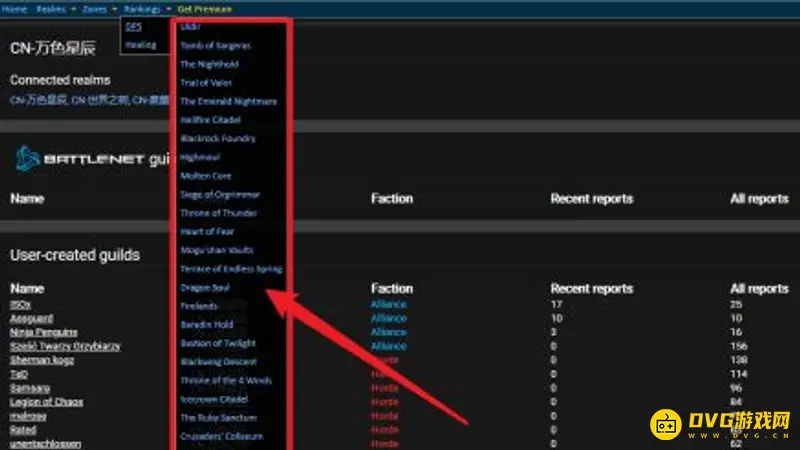Choose Icecrown Citadel zone

(x=214, y=399)
